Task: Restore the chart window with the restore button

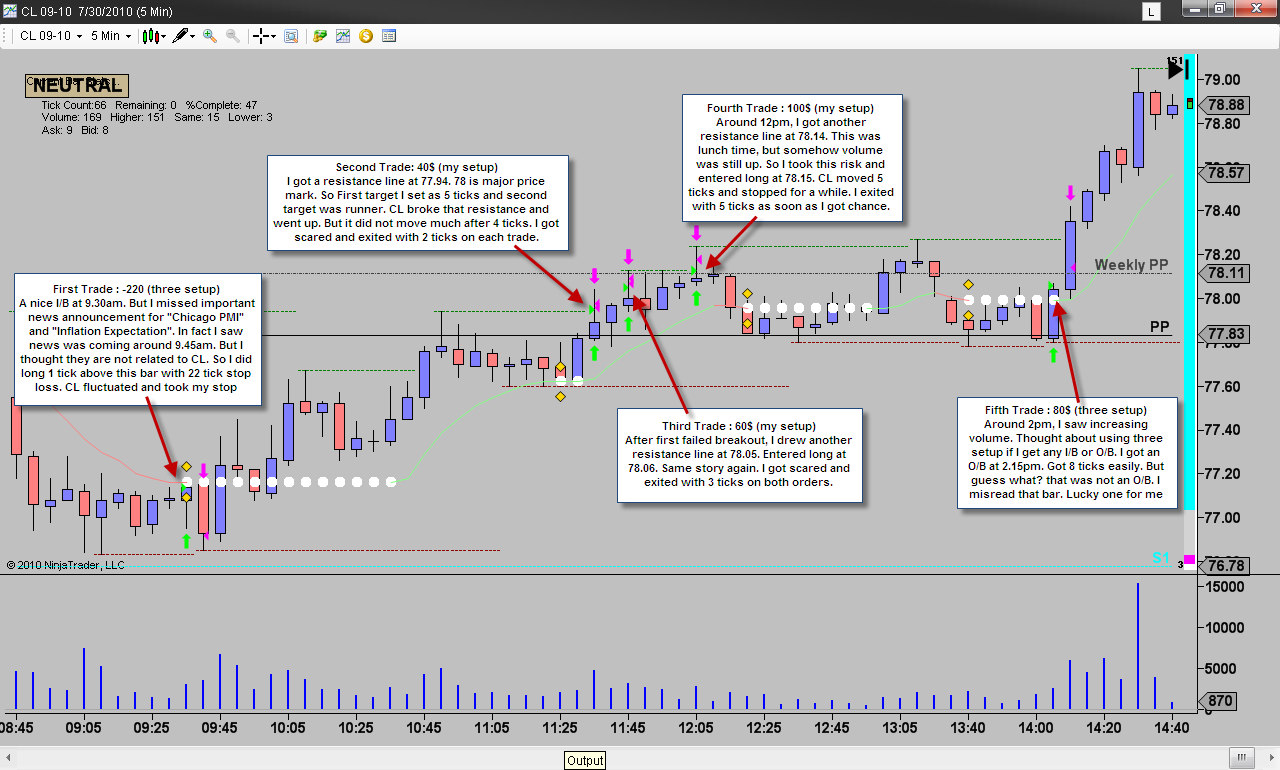Action: pos(1221,10)
